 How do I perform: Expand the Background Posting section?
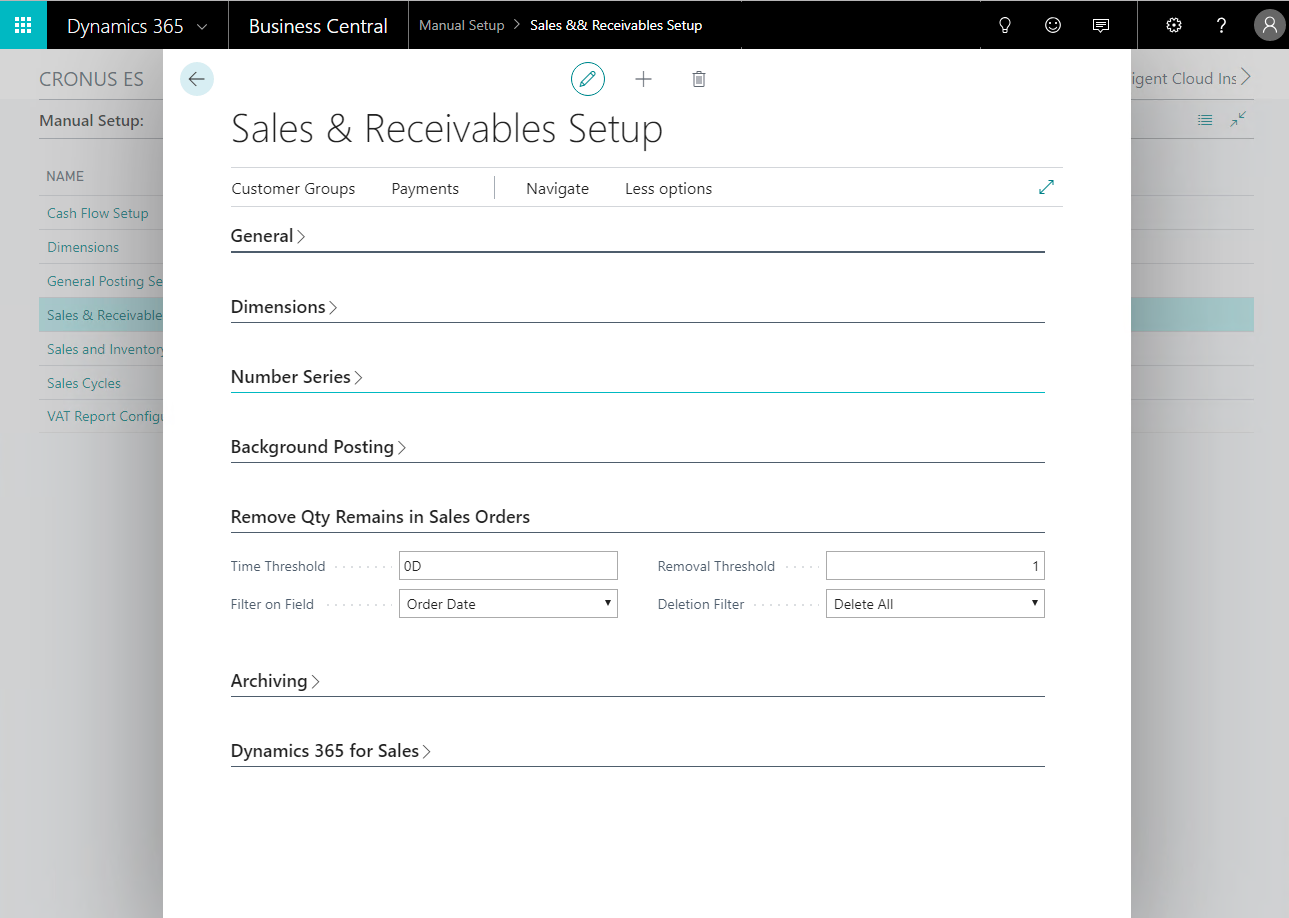pyautogui.click(x=318, y=447)
